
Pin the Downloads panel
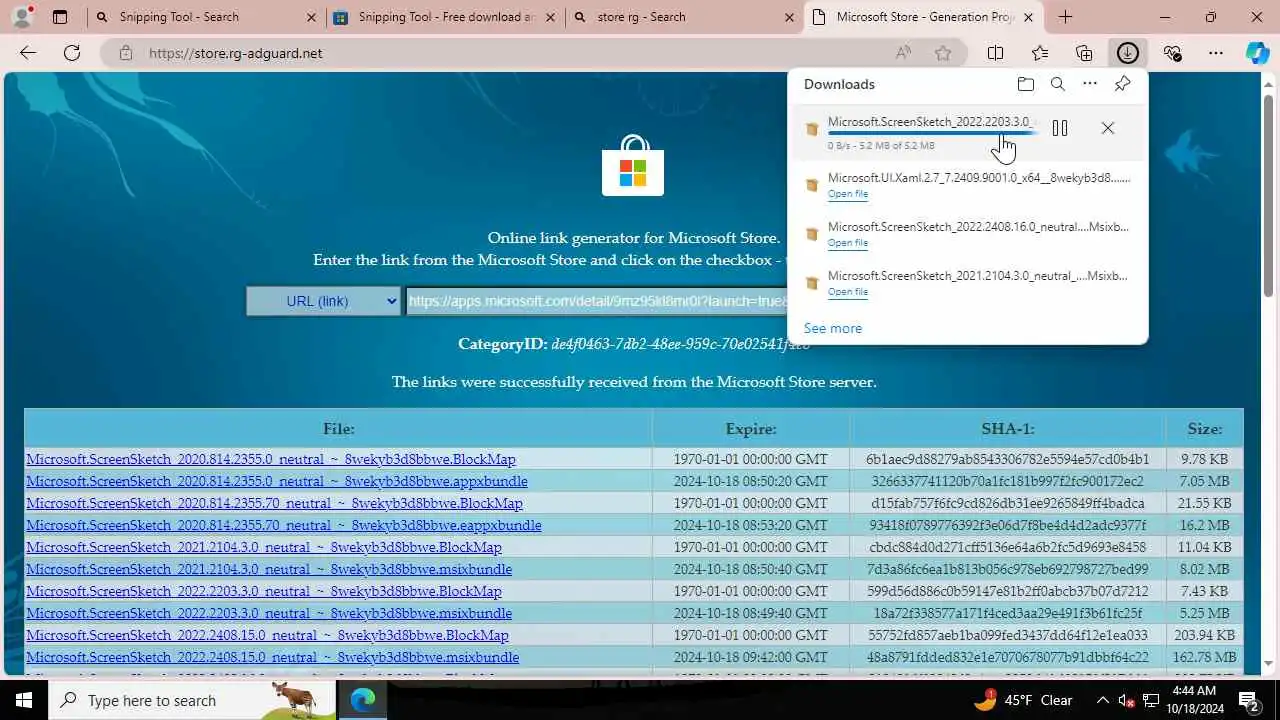point(1123,84)
